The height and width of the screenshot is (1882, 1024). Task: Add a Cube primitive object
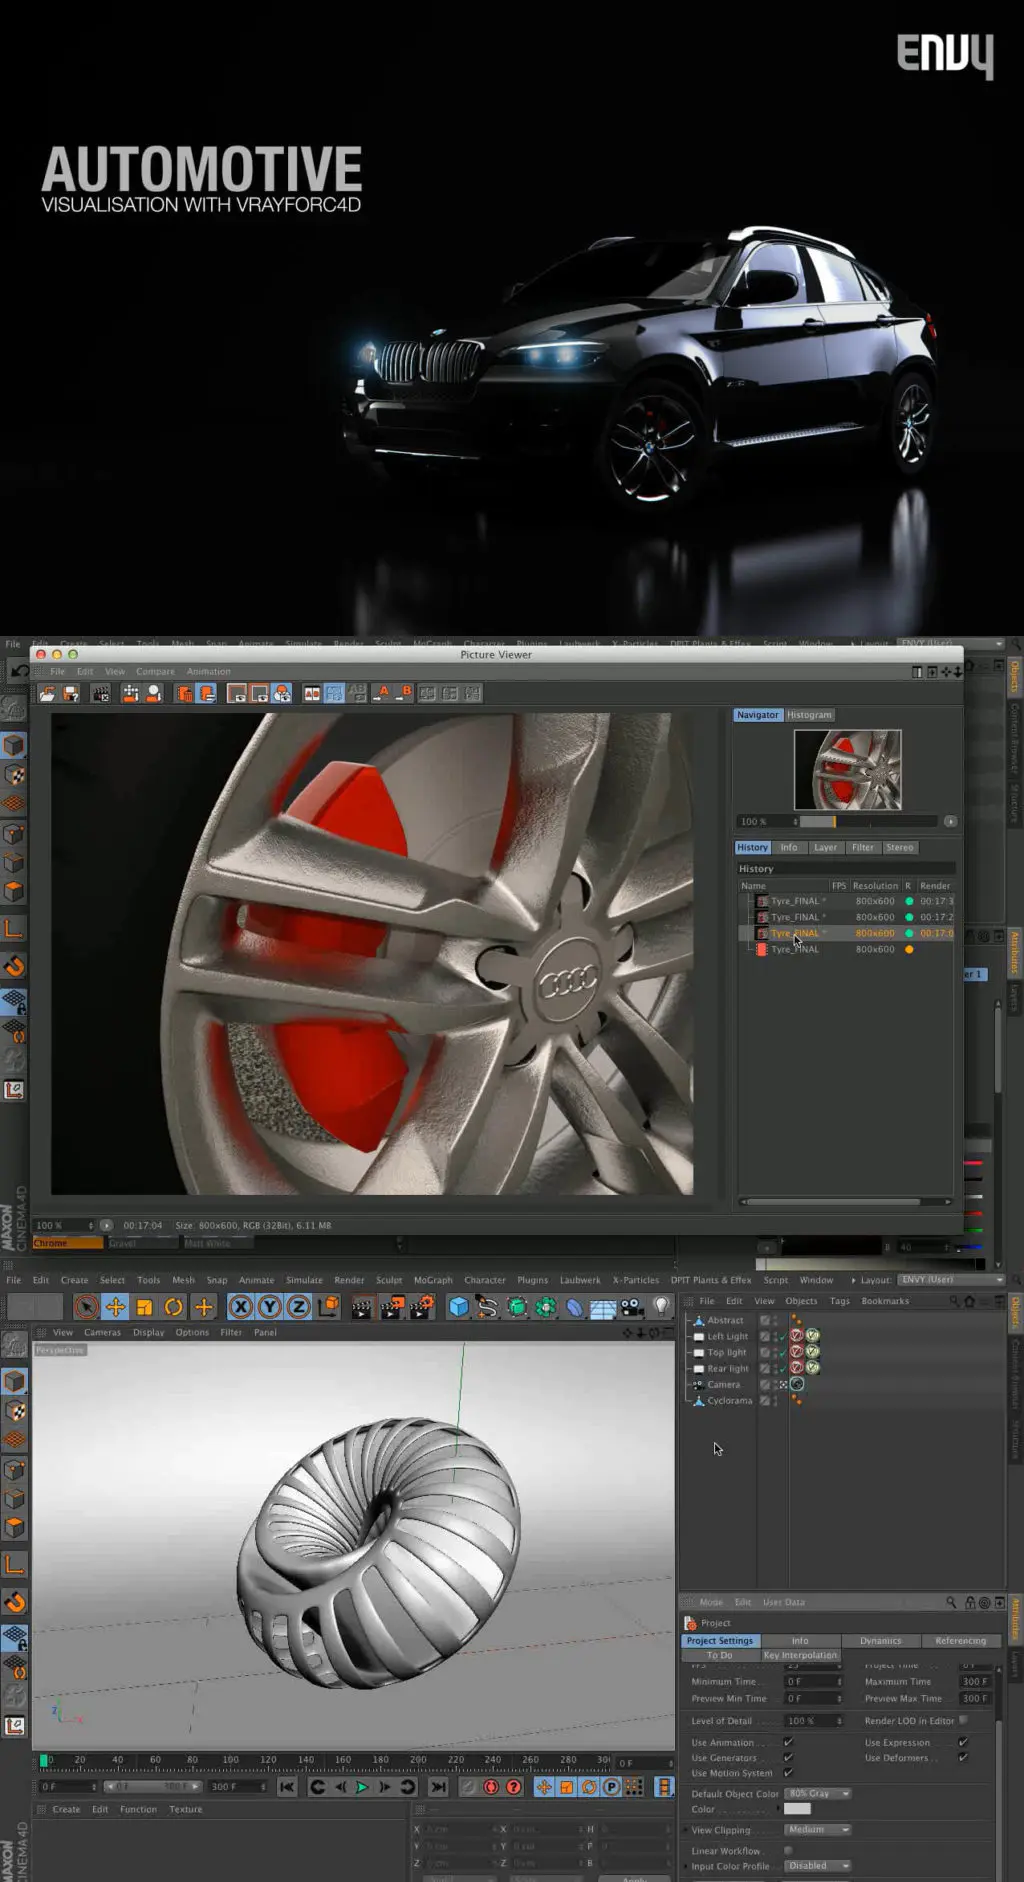[x=458, y=1307]
